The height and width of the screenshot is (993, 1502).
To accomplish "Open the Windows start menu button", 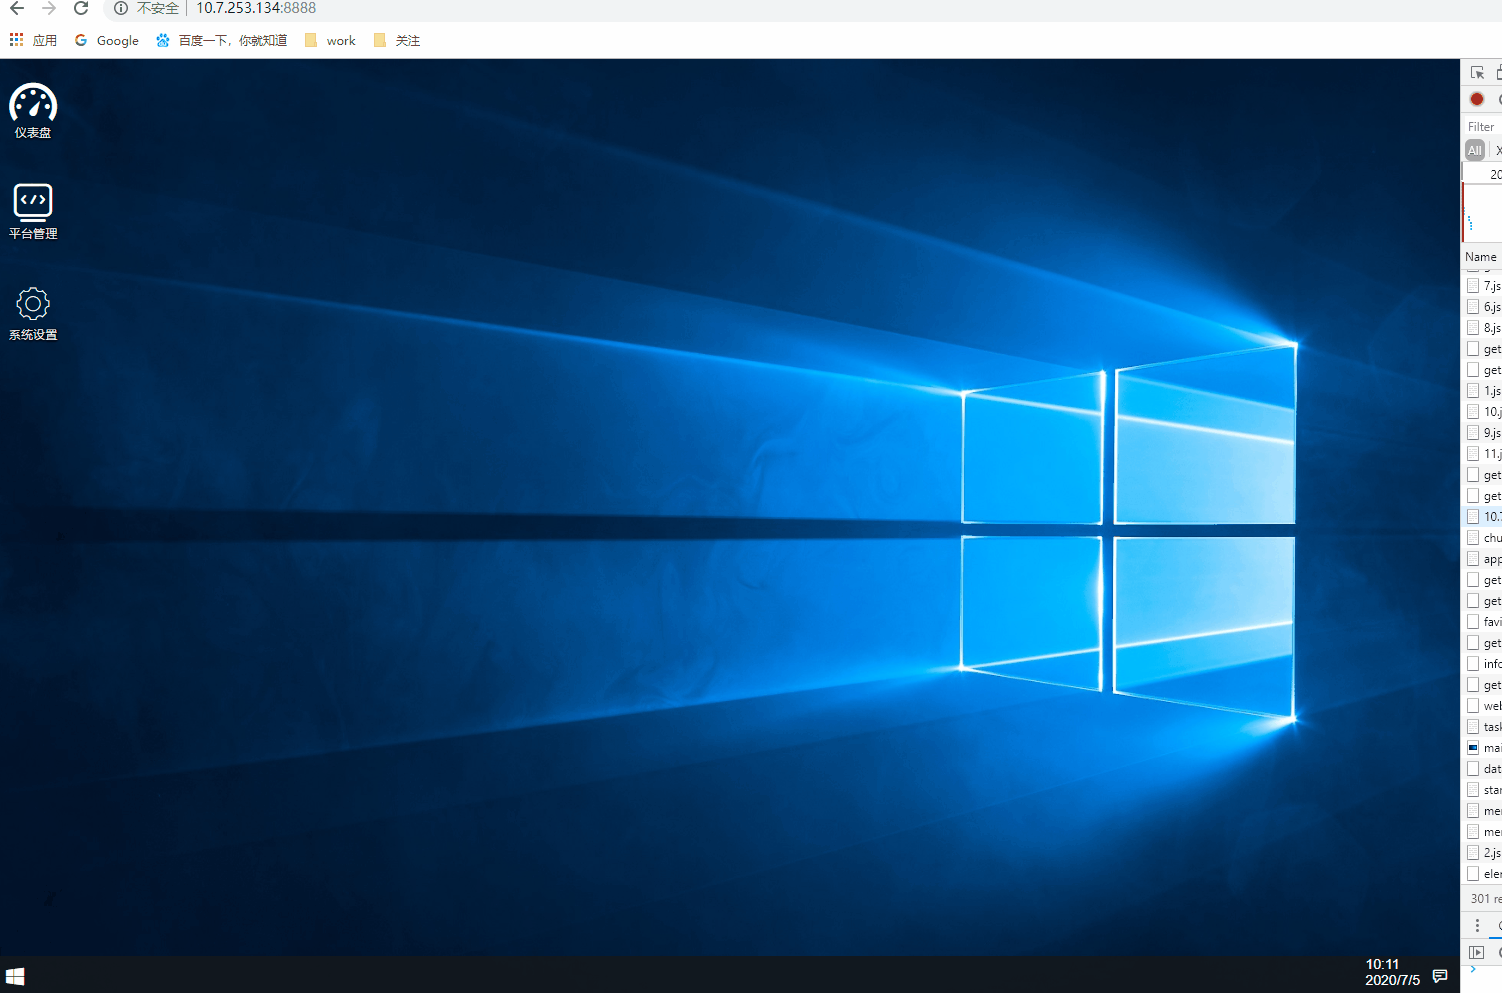I will tap(15, 976).
